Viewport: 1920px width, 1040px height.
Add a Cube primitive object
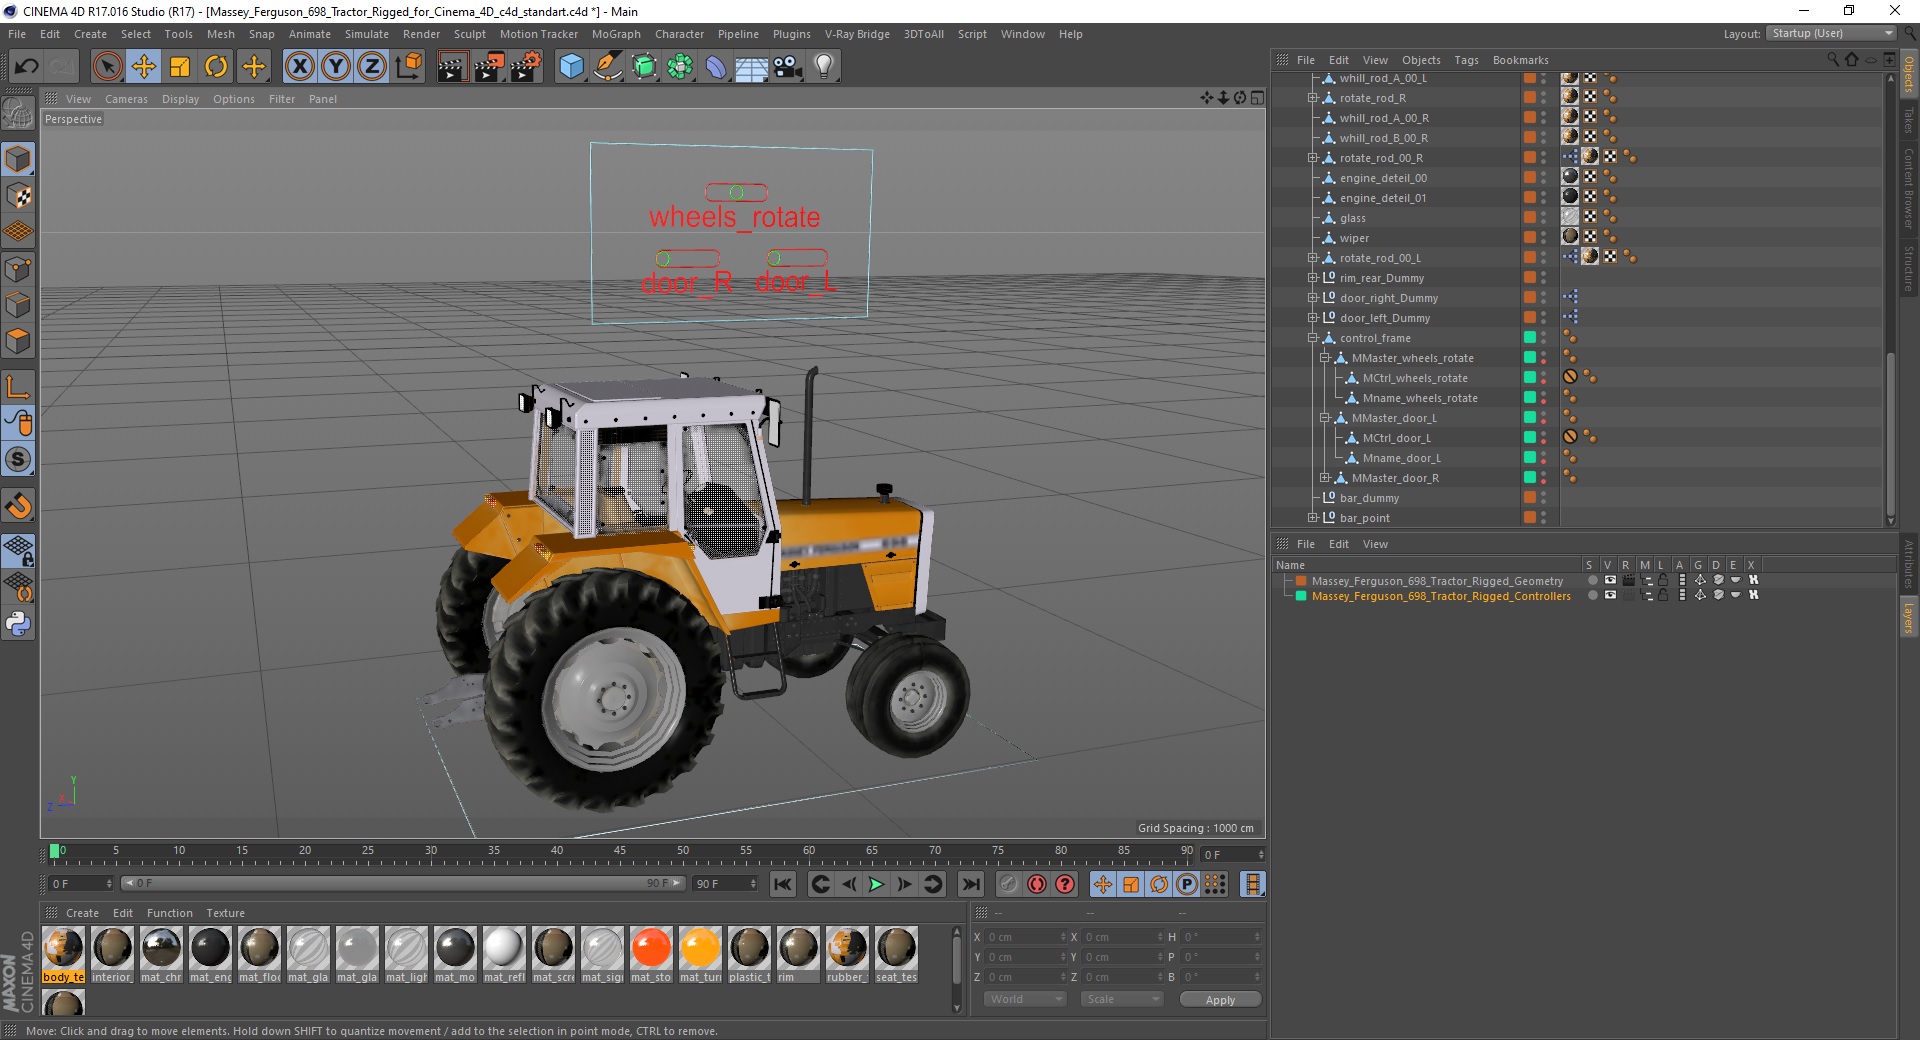click(x=571, y=67)
